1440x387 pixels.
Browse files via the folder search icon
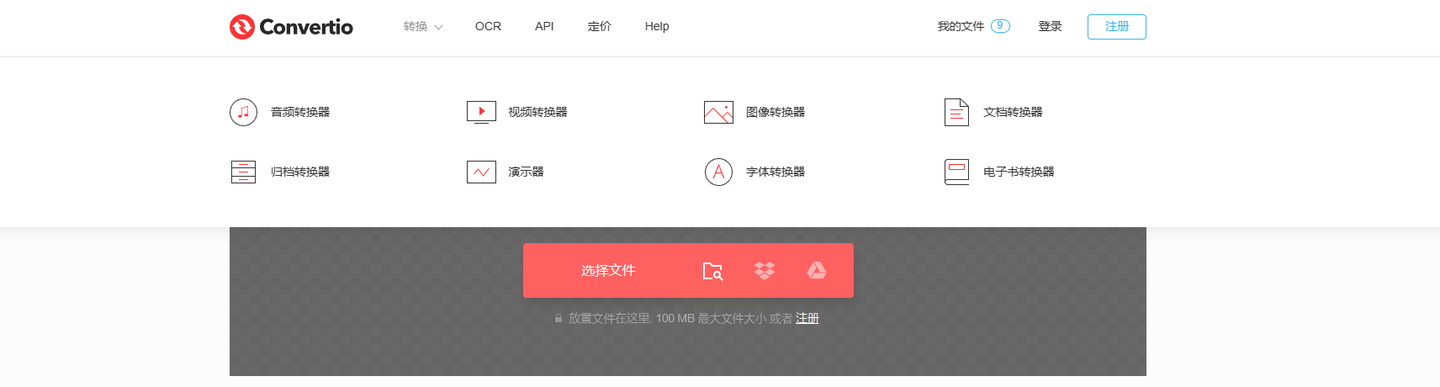click(712, 271)
